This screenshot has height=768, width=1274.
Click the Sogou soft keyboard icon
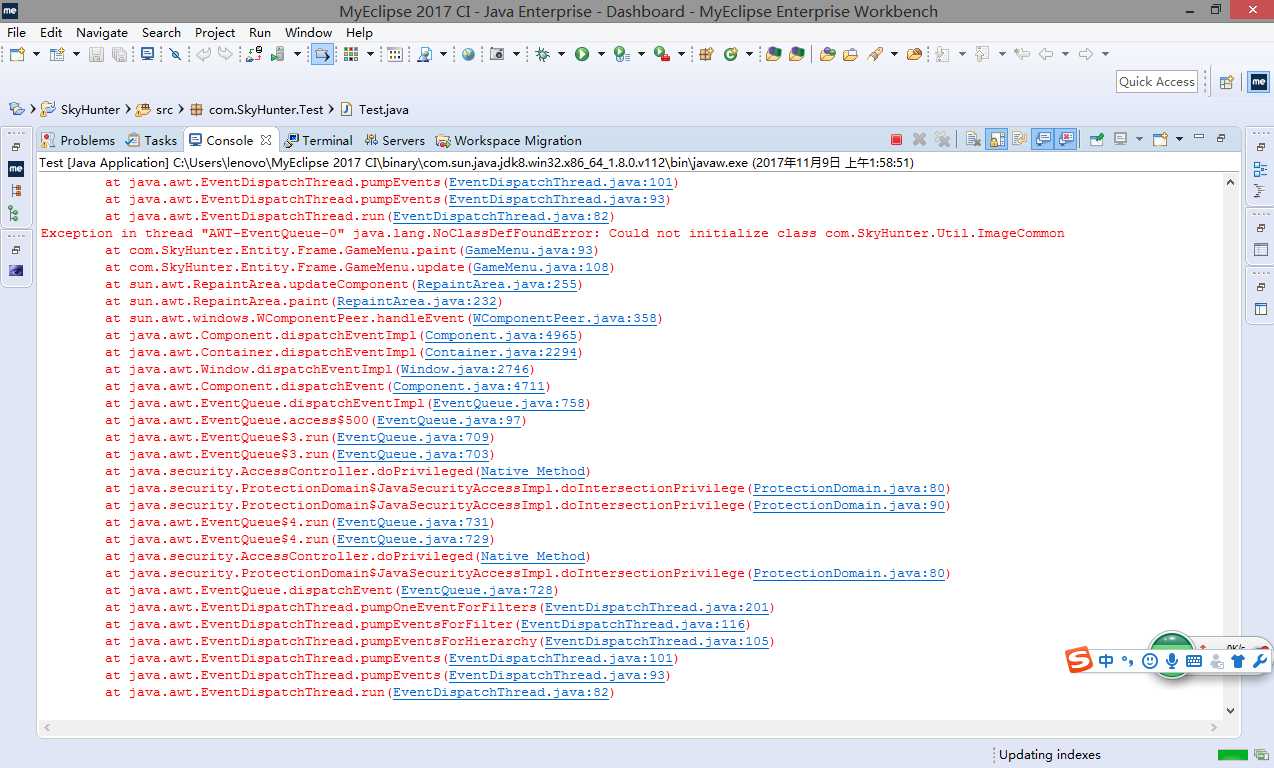[1193, 661]
